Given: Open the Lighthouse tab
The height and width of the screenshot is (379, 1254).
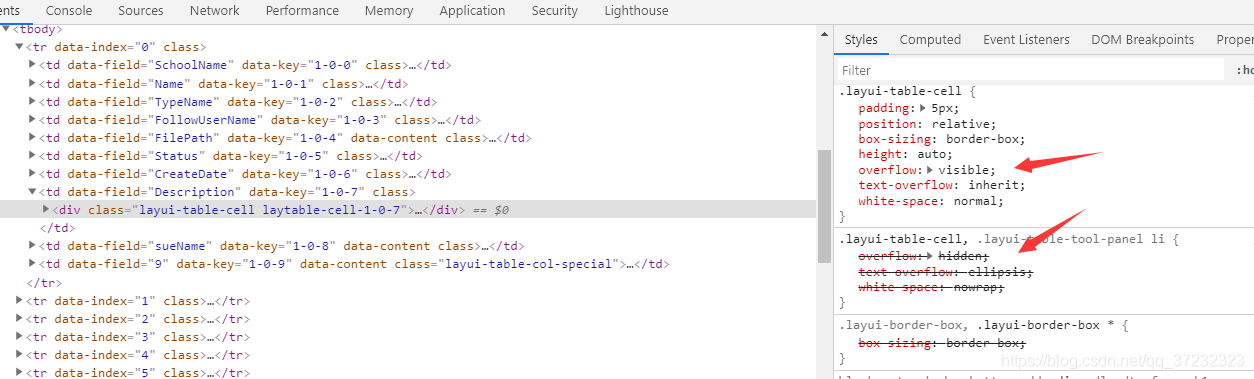Looking at the screenshot, I should pos(636,10).
